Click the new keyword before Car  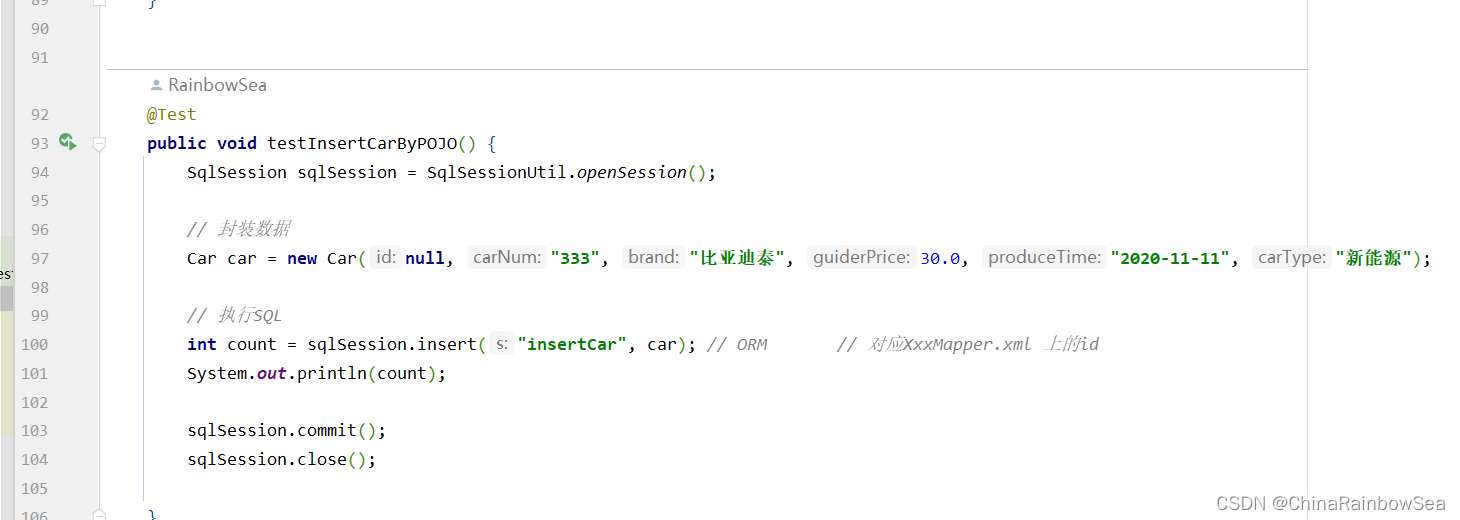tap(302, 258)
